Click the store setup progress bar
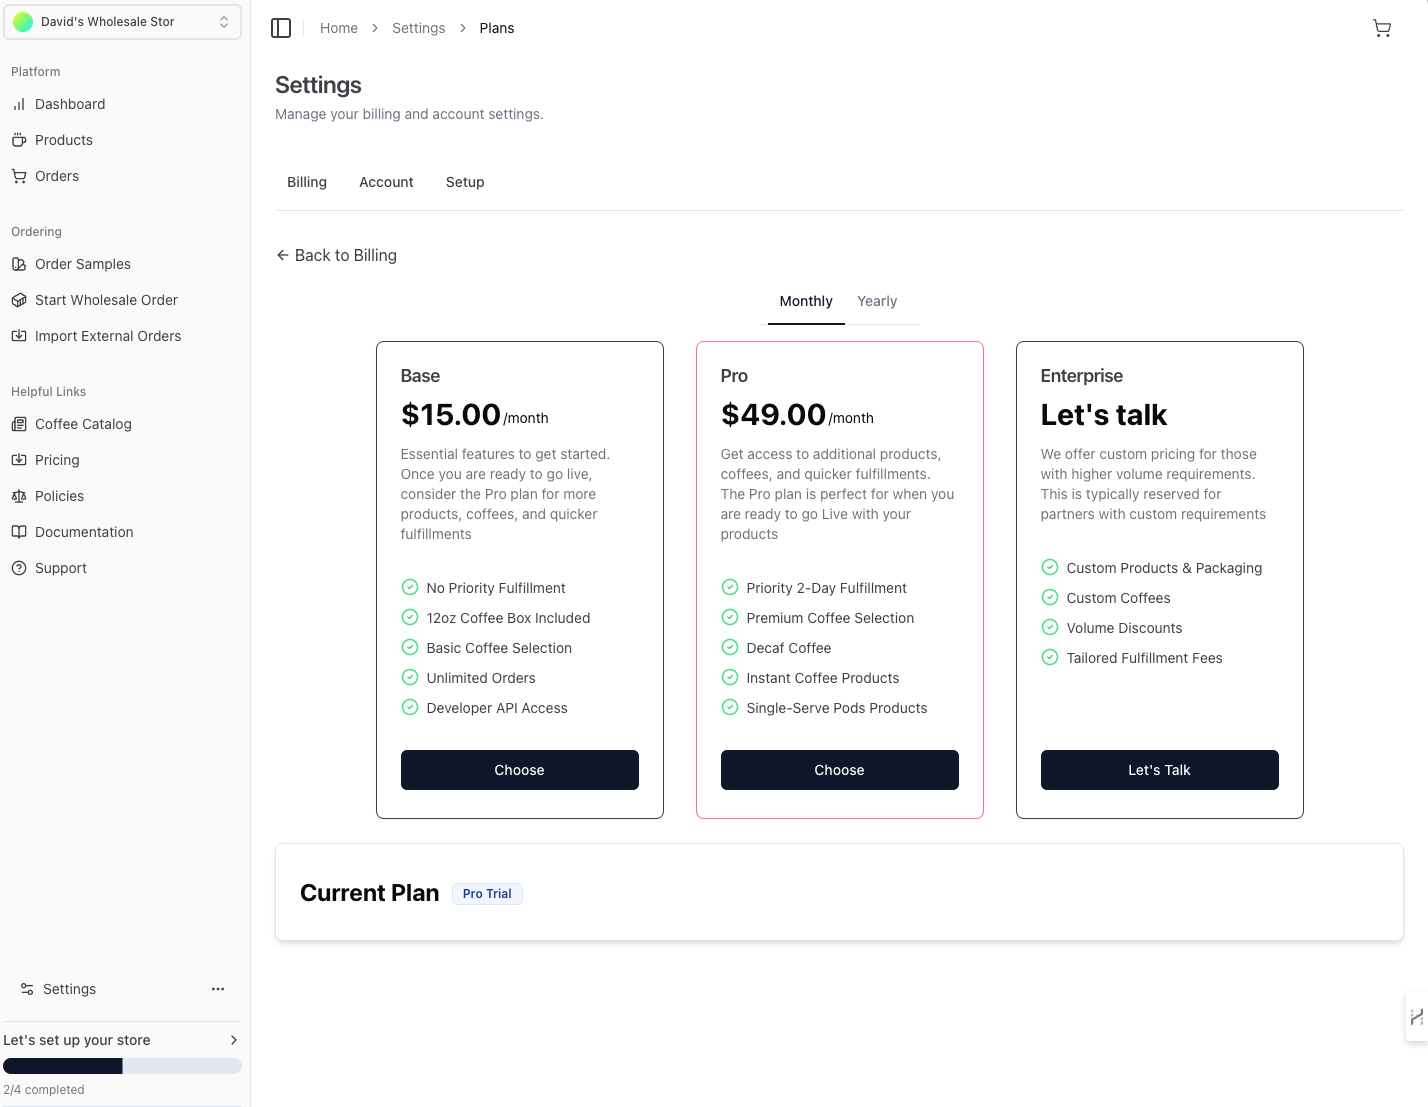The height and width of the screenshot is (1107, 1428). pos(122,1066)
